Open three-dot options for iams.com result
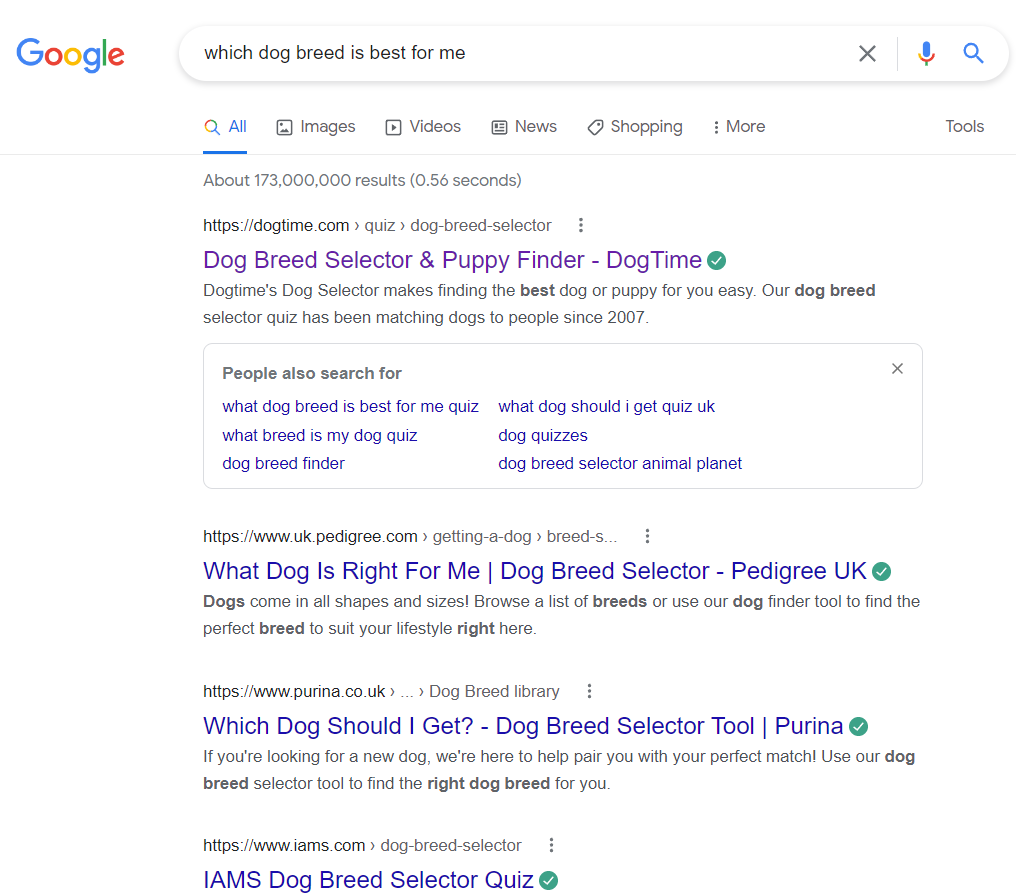Image resolution: width=1016 pixels, height=894 pixels. [x=551, y=845]
